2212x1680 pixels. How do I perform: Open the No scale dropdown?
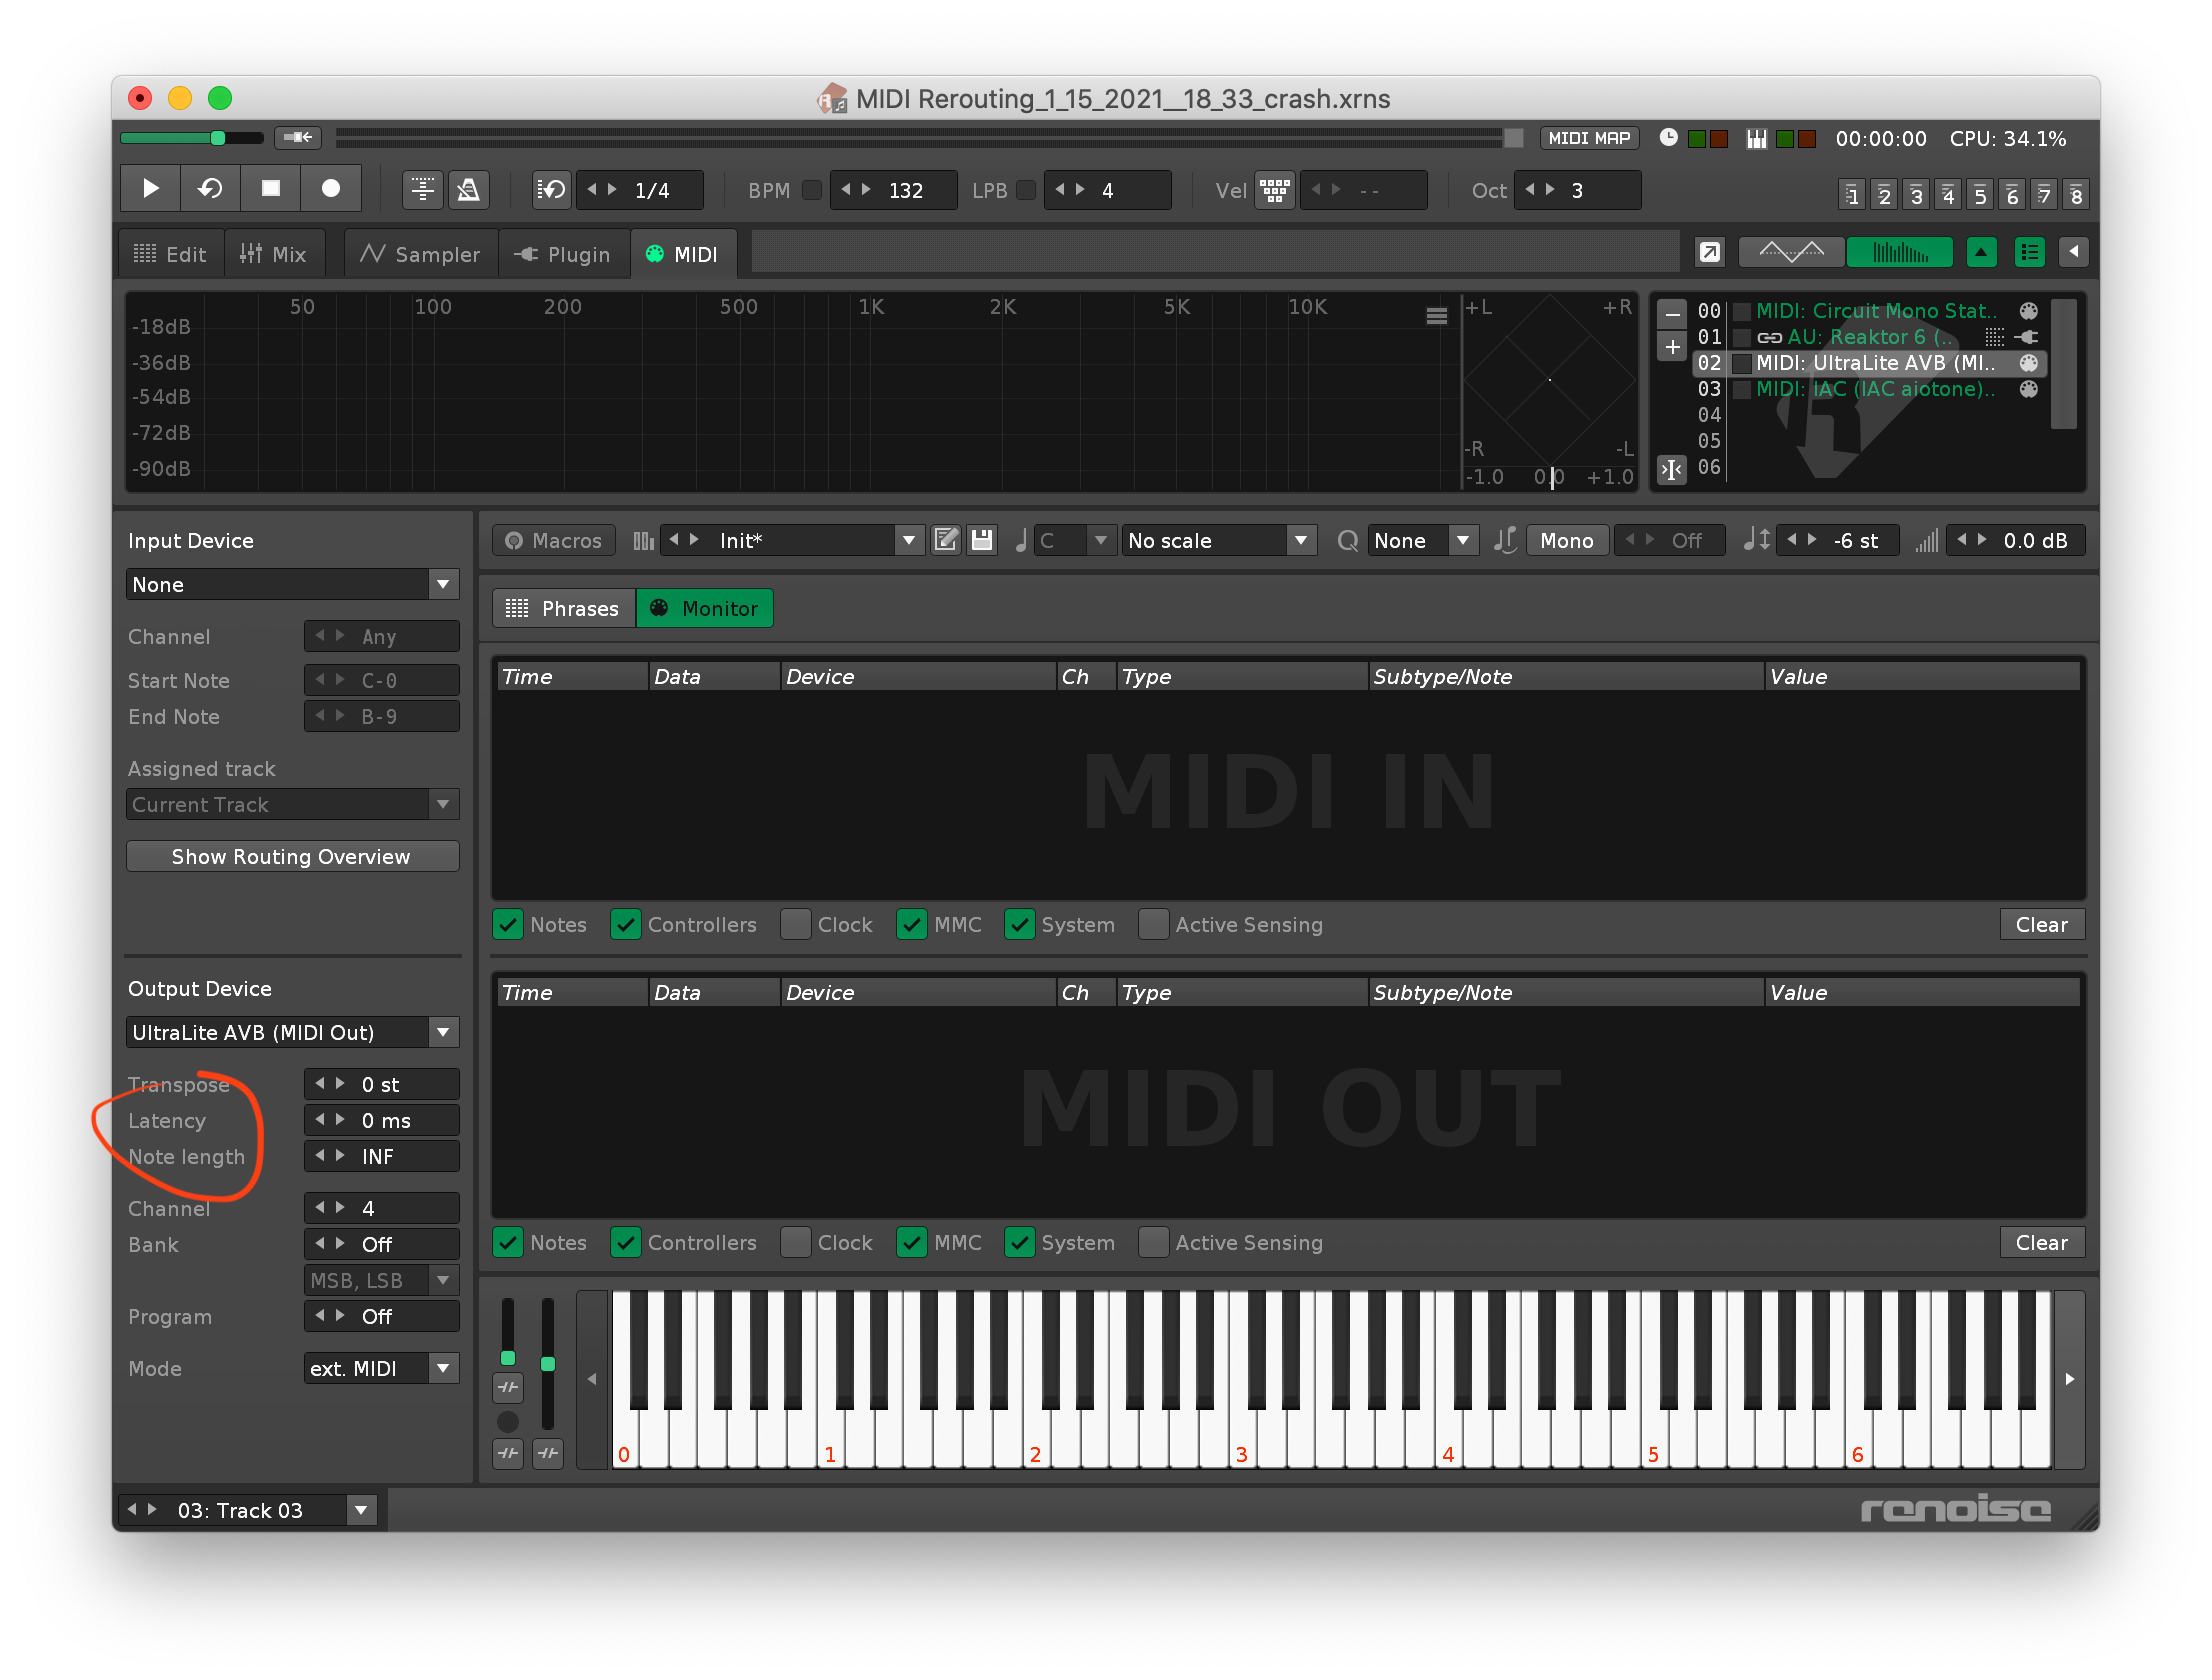(1217, 541)
